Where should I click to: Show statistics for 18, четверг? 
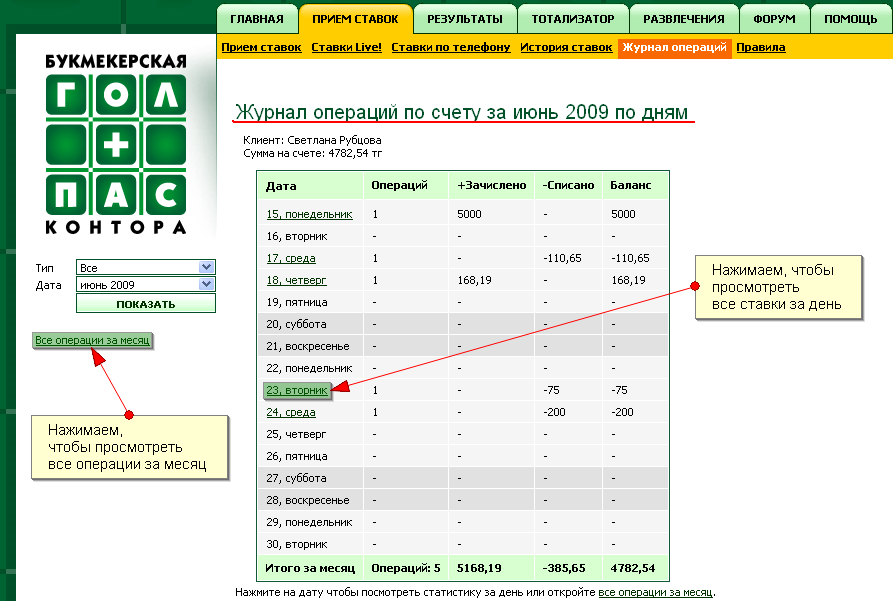coord(297,279)
